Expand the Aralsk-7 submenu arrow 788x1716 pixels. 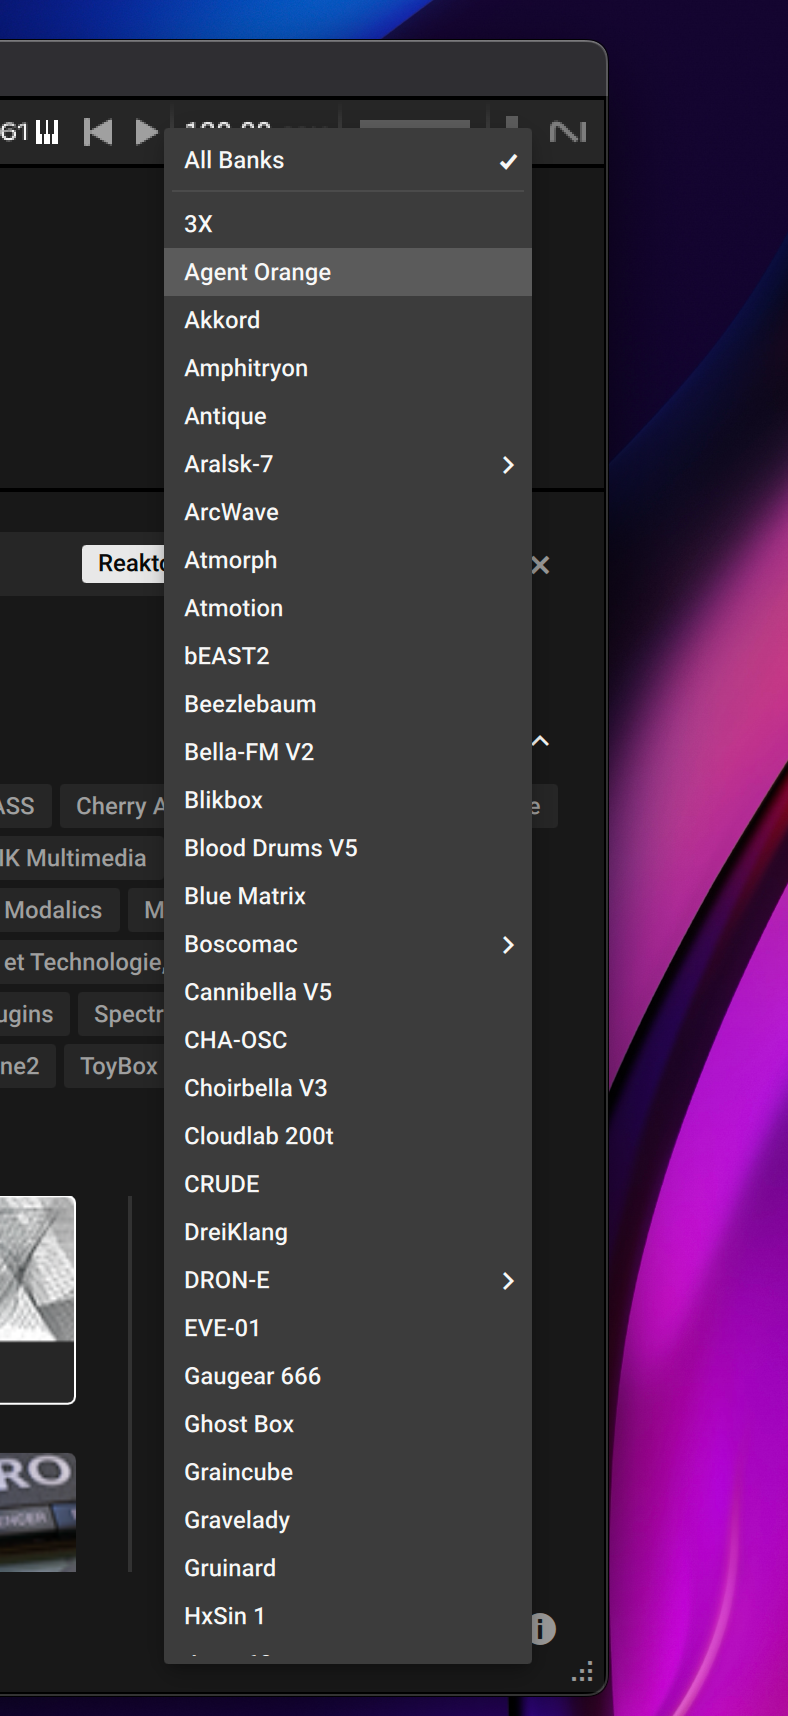[x=508, y=465]
